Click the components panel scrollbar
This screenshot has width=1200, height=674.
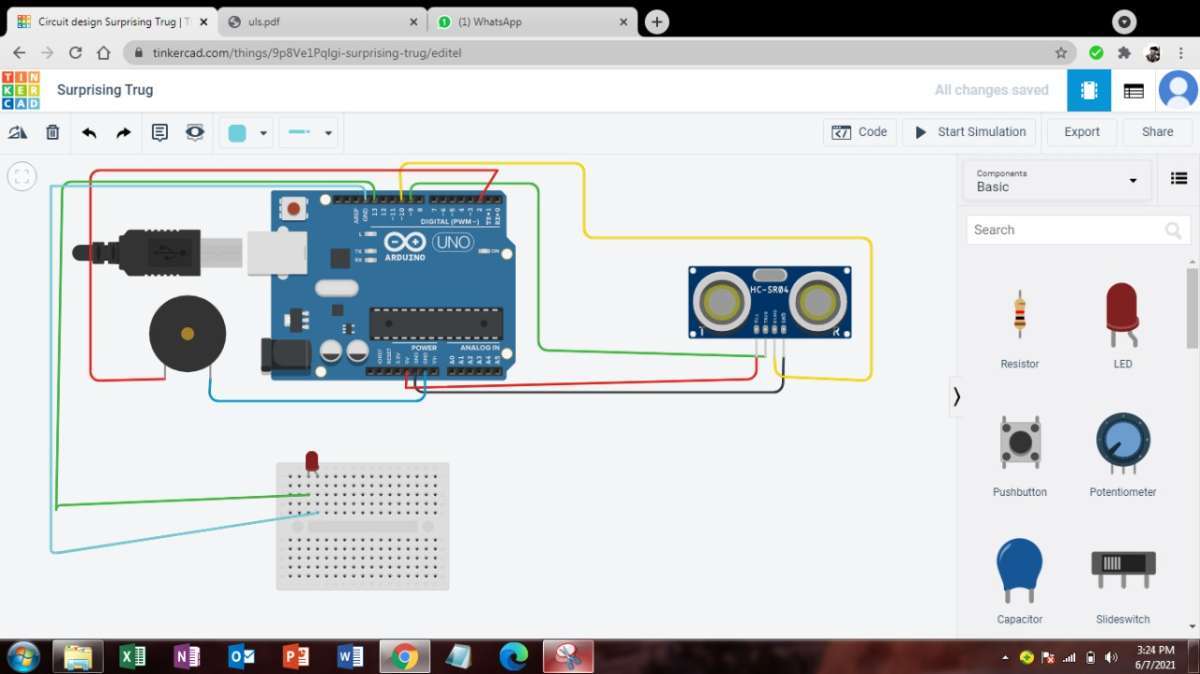[1192, 308]
